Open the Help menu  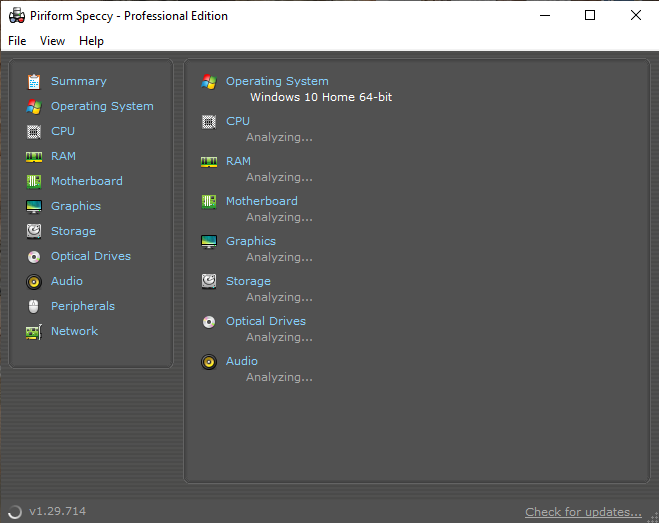pos(91,41)
